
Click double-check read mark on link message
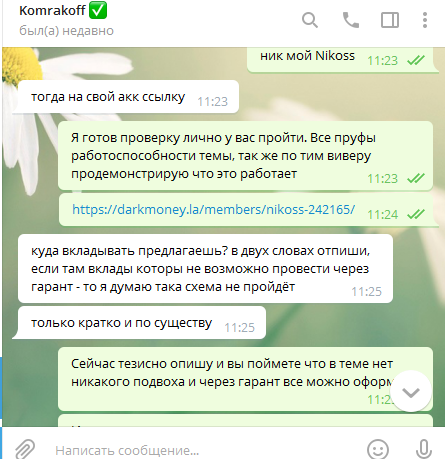(416, 214)
